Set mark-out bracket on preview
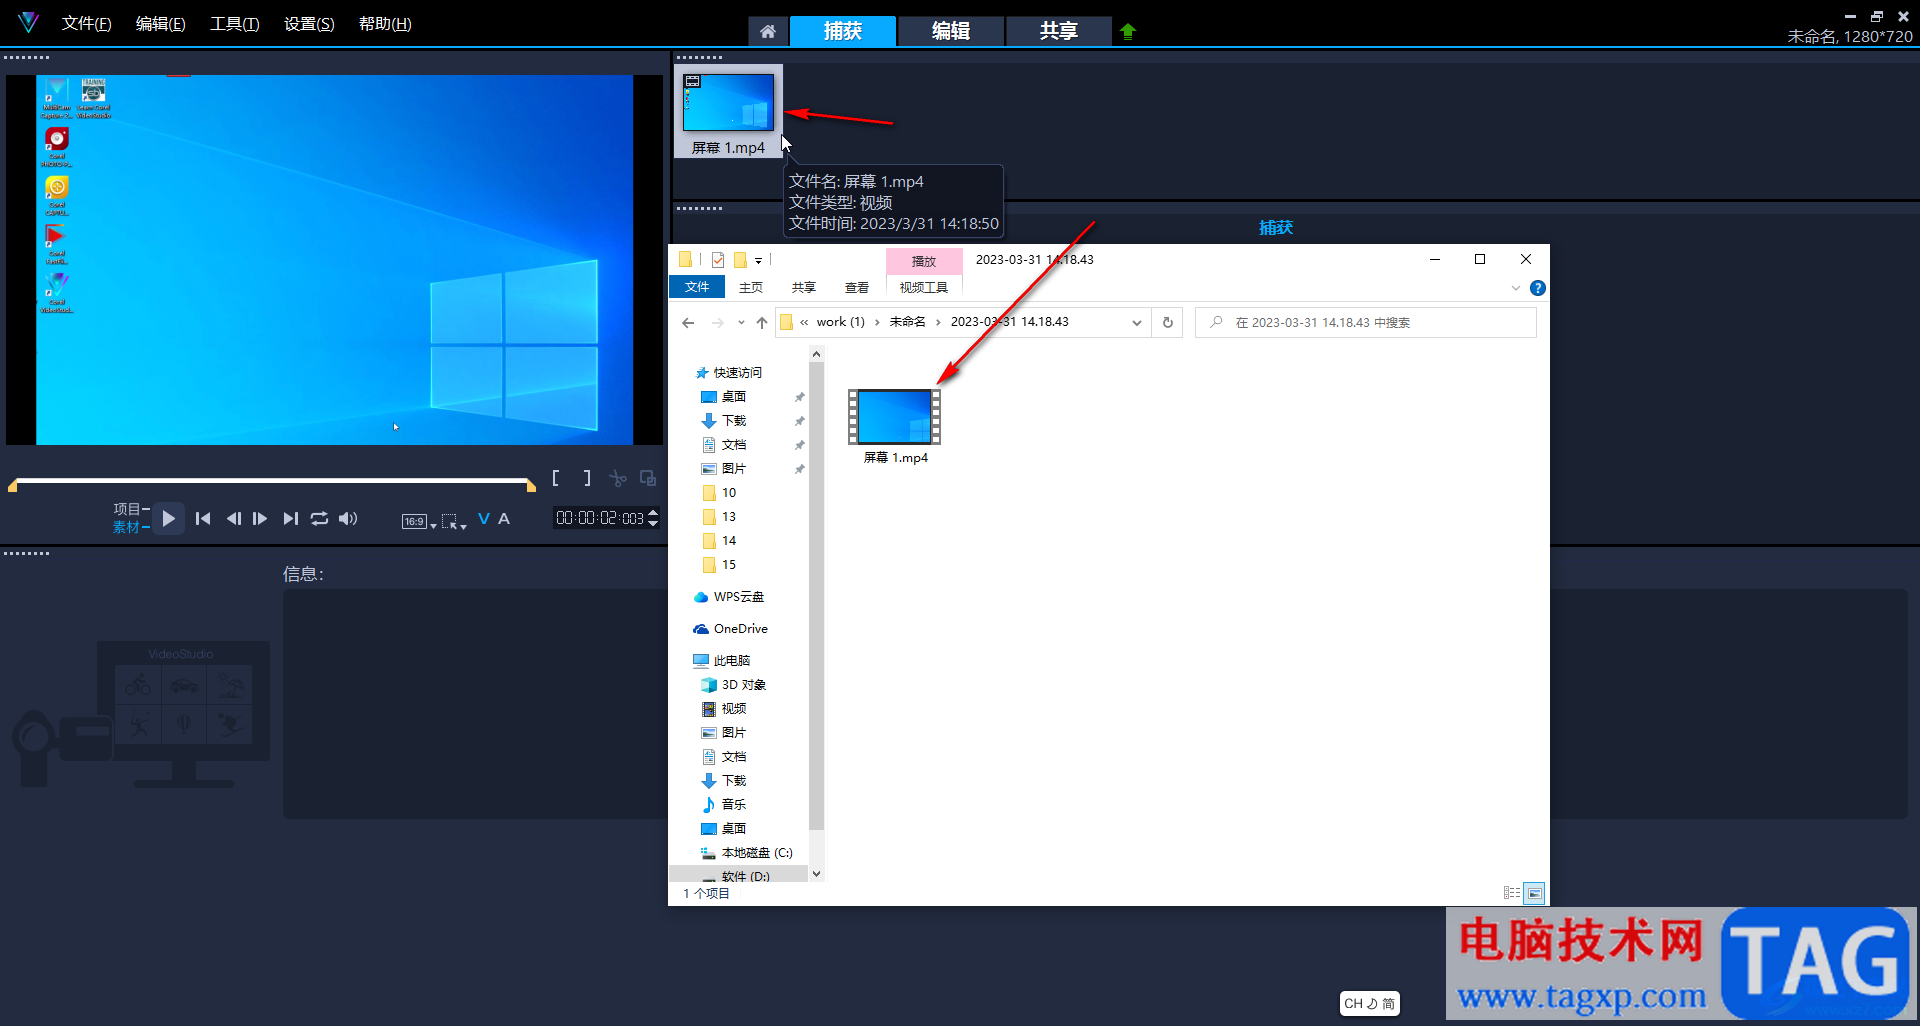The image size is (1920, 1026). click(x=587, y=478)
